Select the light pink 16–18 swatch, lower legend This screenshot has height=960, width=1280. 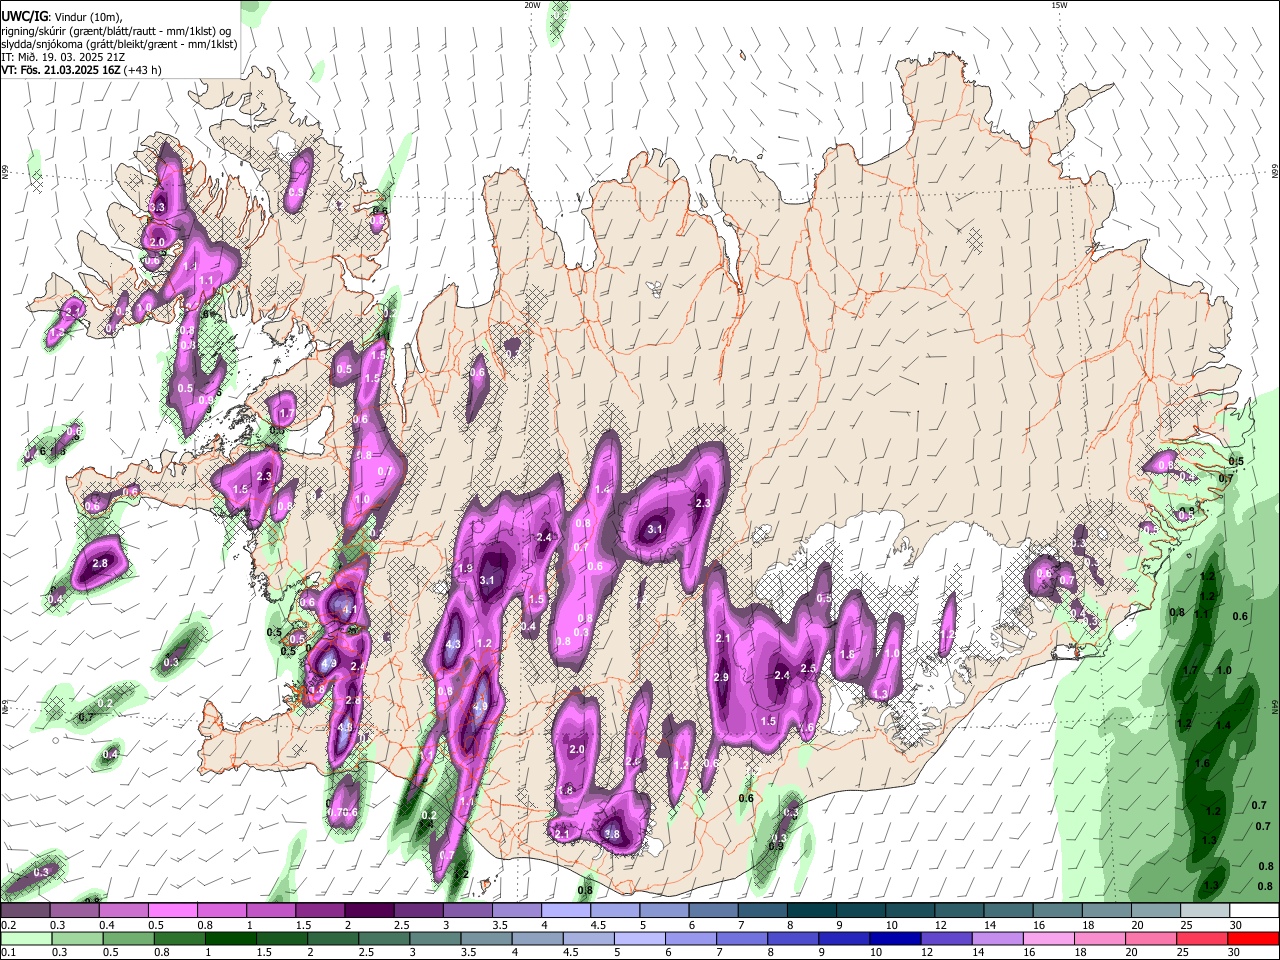coord(1049,938)
